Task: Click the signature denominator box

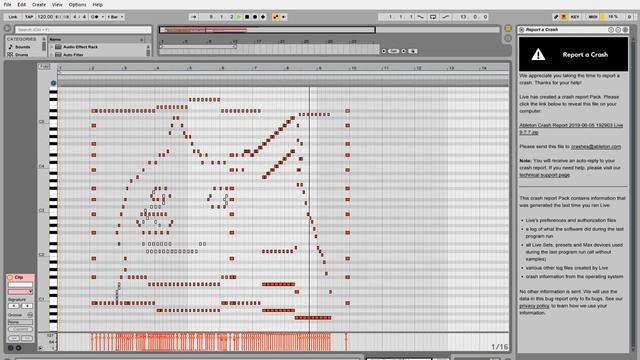Action: click(x=27, y=306)
